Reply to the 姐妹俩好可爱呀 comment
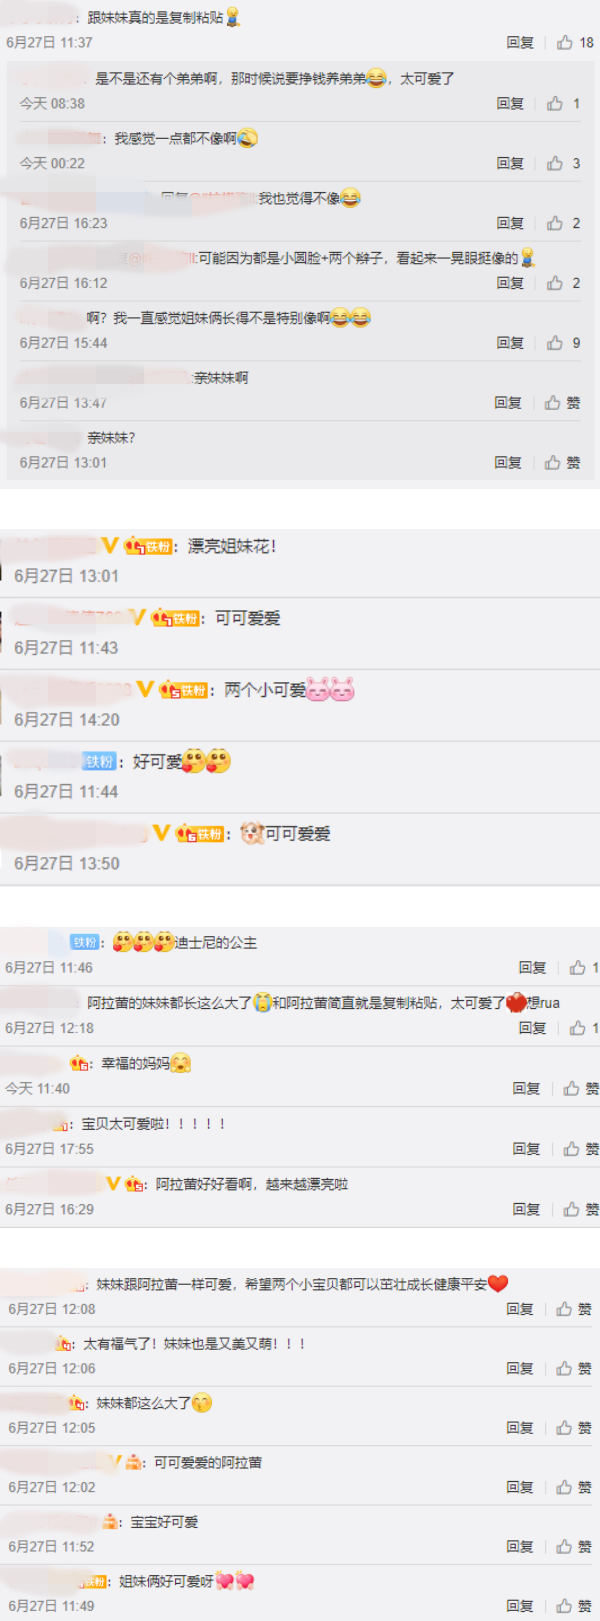Image resolution: width=600 pixels, height=1621 pixels. [x=520, y=1606]
